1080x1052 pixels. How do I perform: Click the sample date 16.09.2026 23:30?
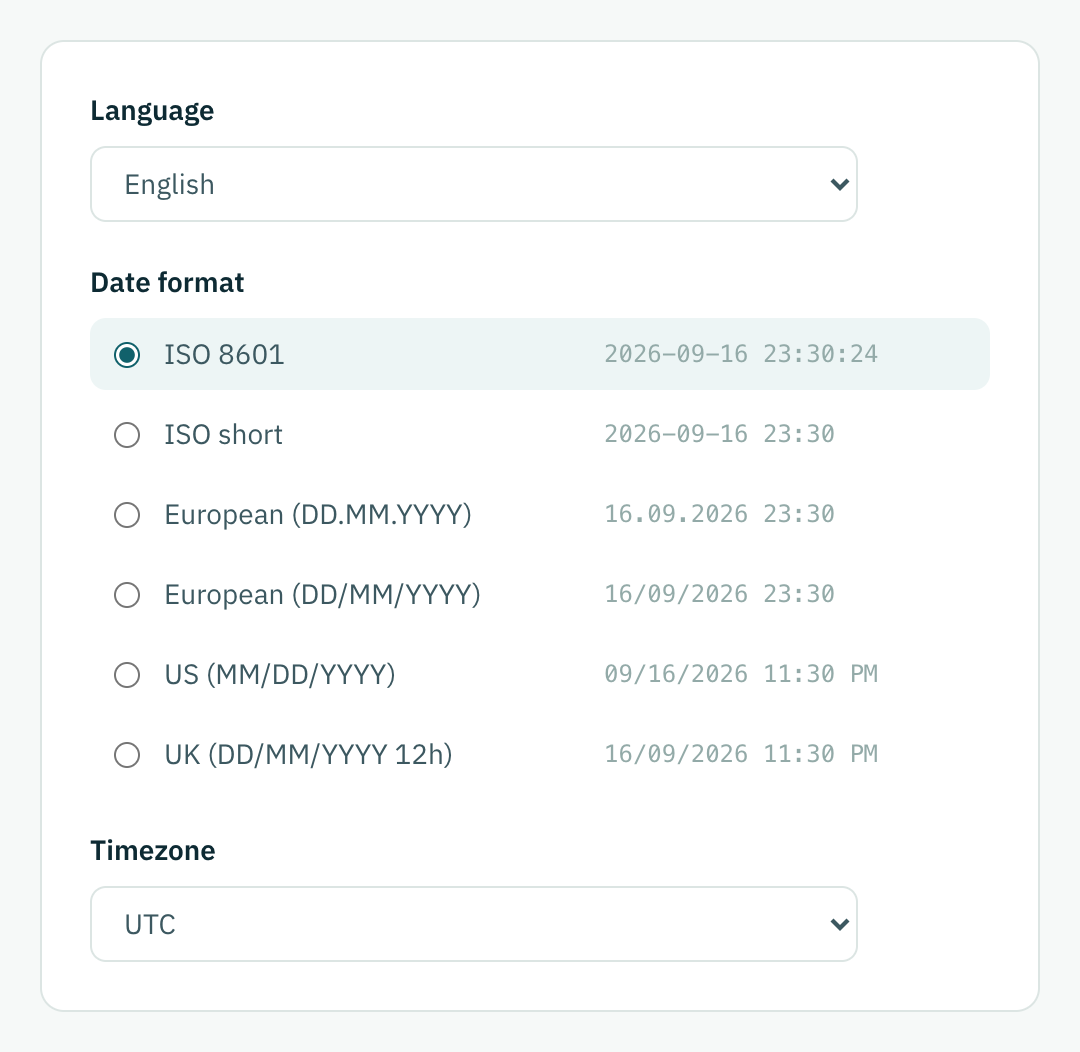pyautogui.click(x=719, y=514)
